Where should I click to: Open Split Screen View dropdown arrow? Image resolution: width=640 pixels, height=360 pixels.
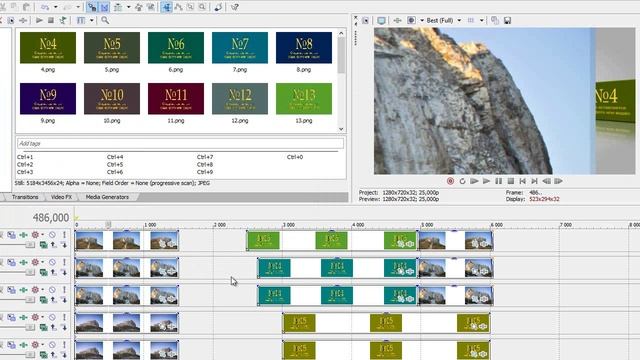click(x=422, y=20)
